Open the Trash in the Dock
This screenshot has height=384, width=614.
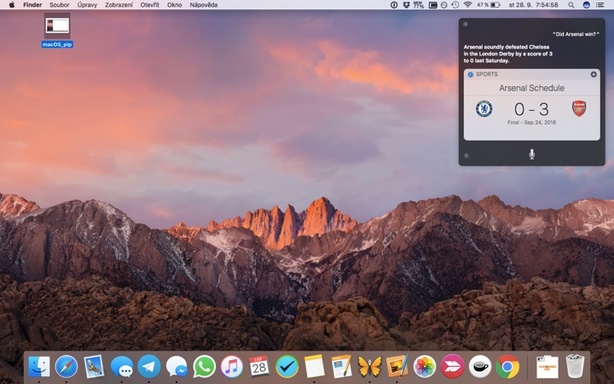(x=575, y=366)
